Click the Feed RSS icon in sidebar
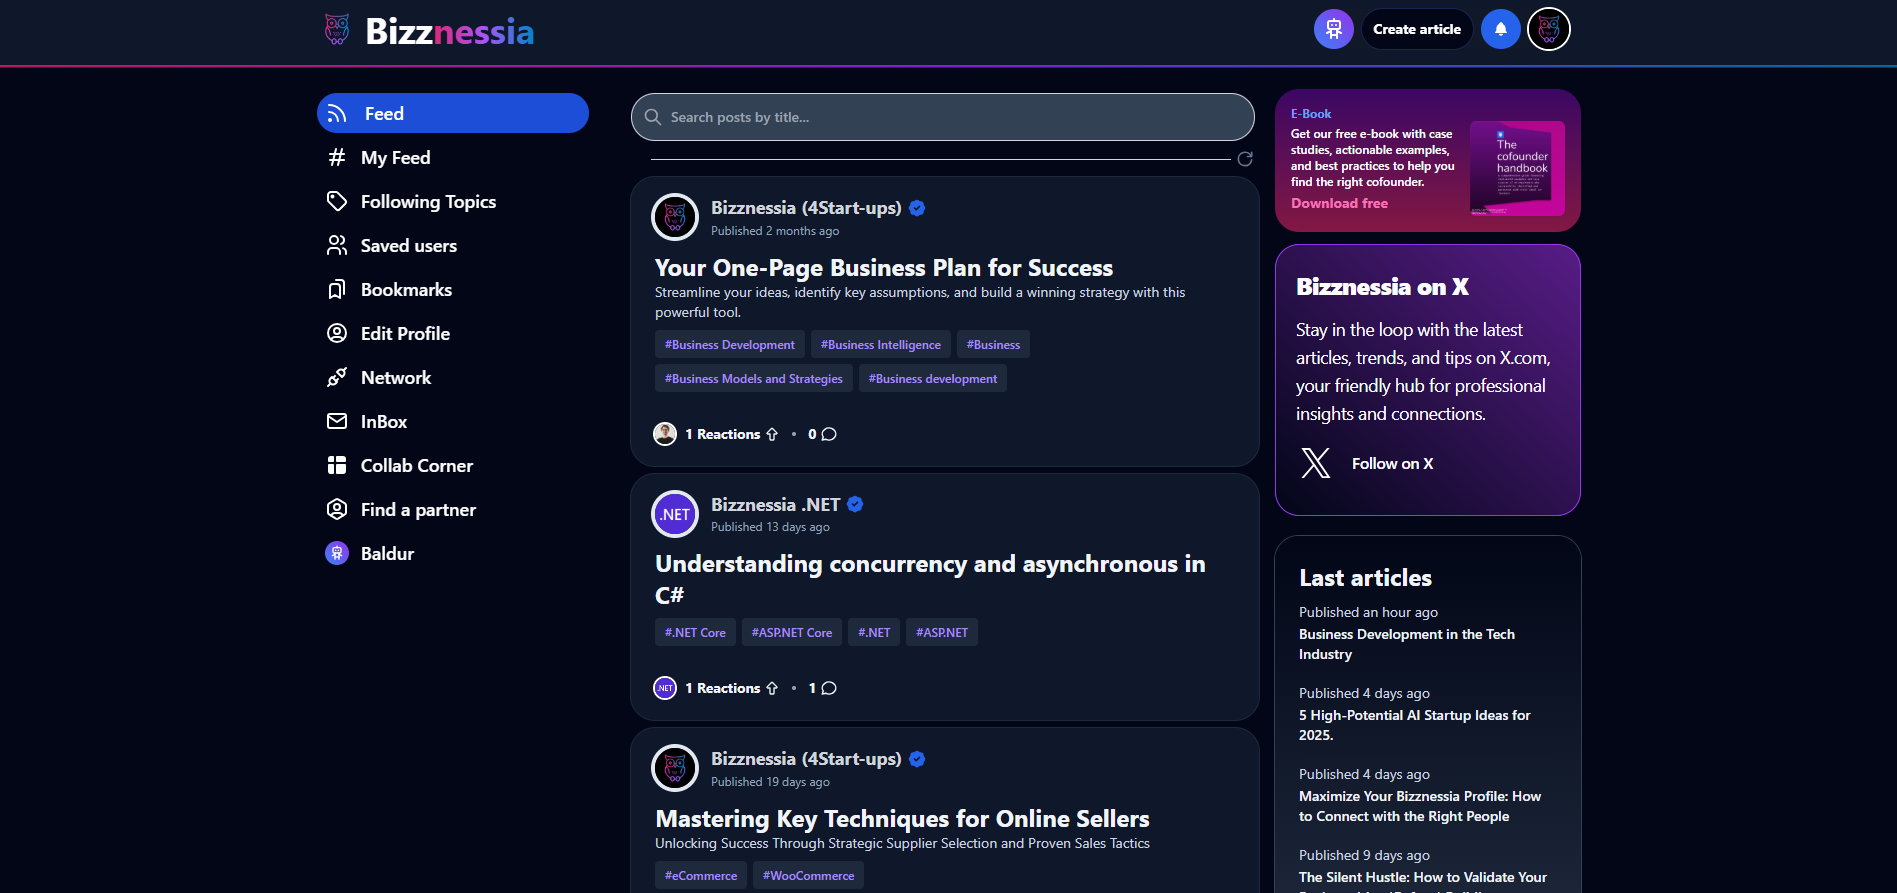 tap(337, 114)
